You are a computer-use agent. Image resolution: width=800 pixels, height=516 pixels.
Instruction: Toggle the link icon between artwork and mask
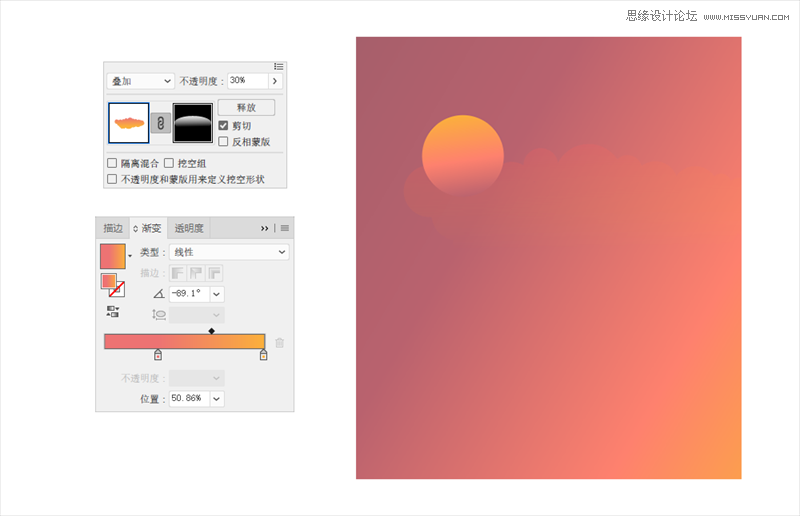click(161, 123)
